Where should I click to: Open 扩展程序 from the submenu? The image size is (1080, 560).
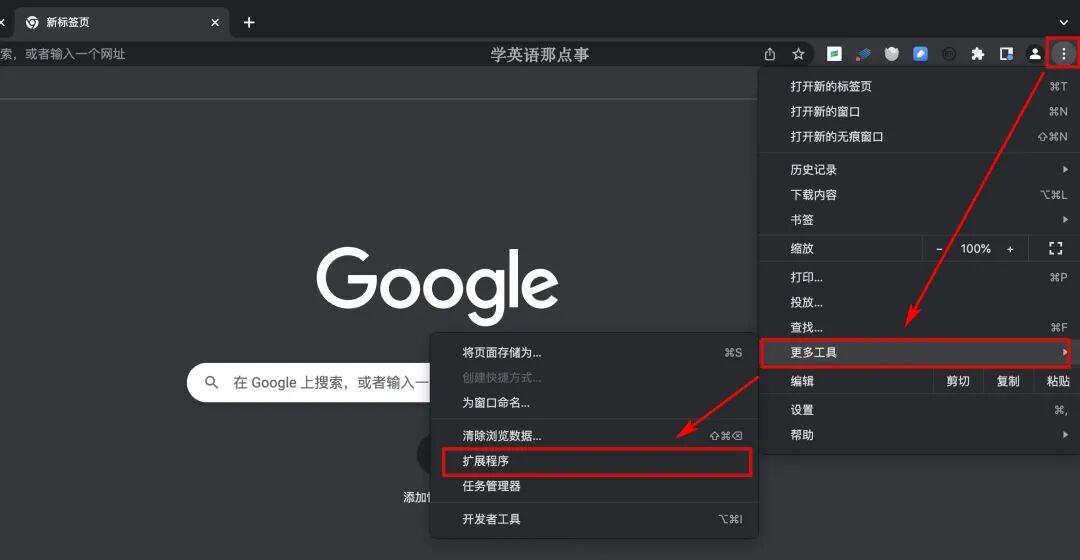click(x=594, y=461)
